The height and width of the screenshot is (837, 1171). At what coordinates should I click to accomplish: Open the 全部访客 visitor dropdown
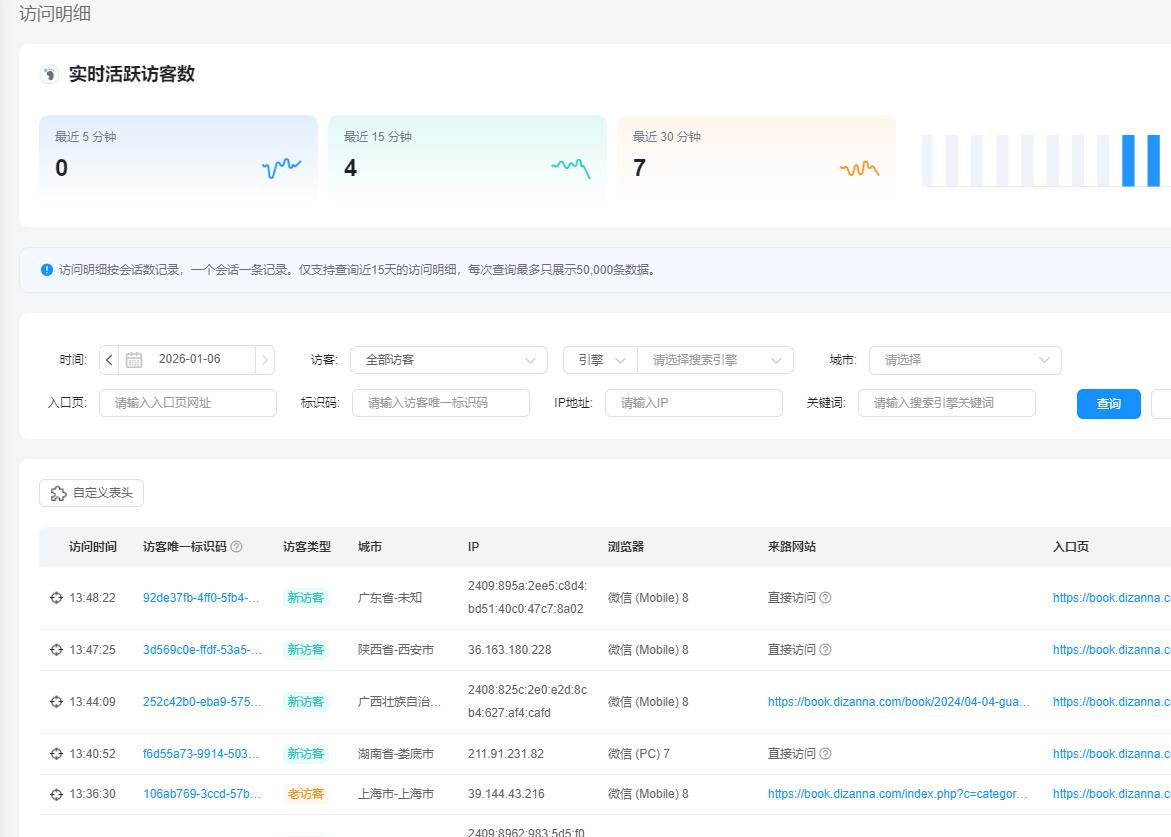point(449,360)
